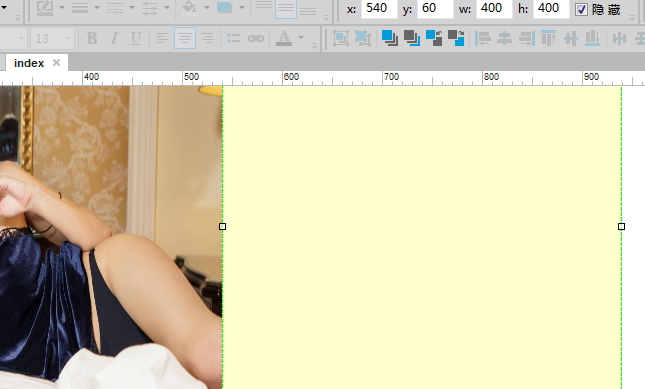
Task: Toggle italic formatting
Action: (114, 38)
